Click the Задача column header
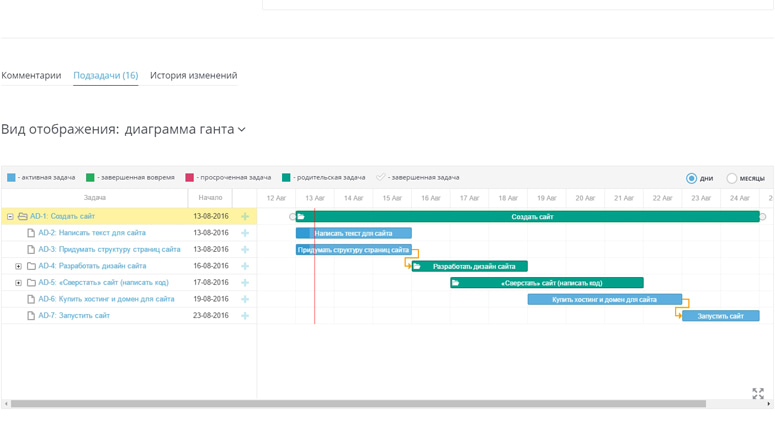 (94, 198)
